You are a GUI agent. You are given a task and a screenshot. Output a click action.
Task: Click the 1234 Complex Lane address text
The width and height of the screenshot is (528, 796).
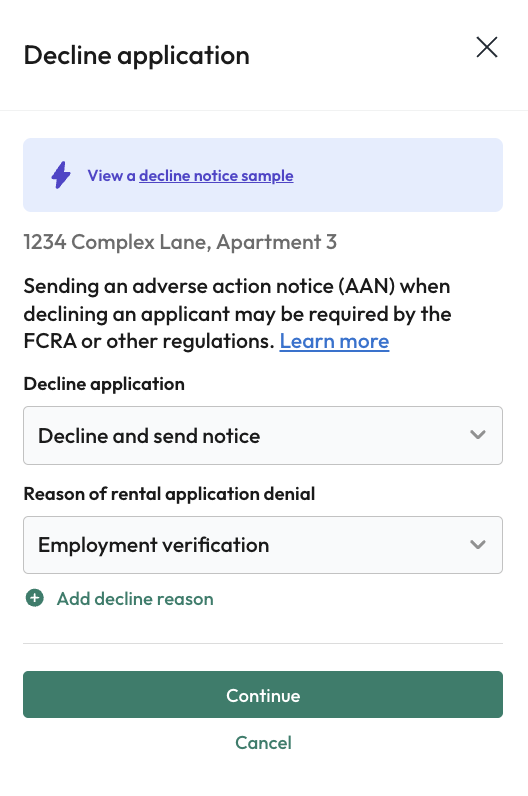pyautogui.click(x=180, y=242)
